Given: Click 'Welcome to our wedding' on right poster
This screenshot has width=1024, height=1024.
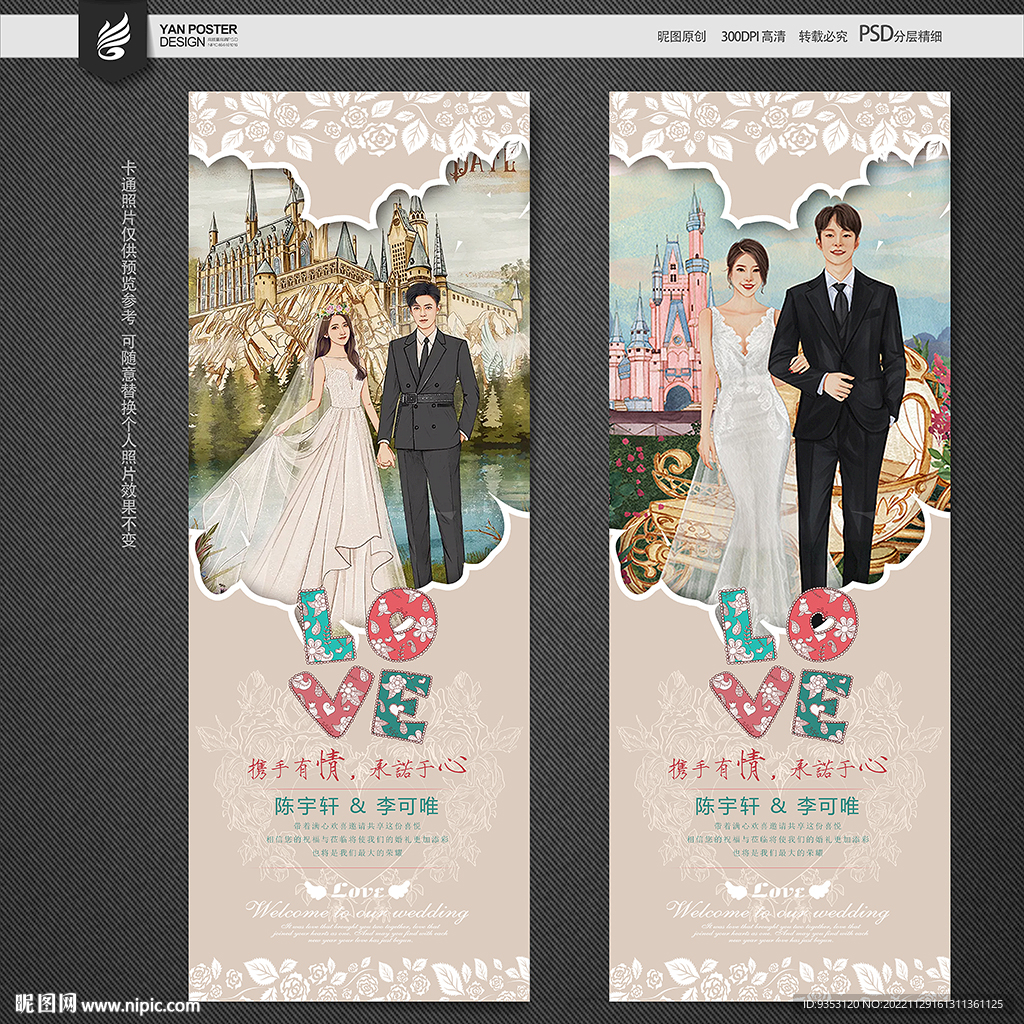Looking at the screenshot, I should pyautogui.click(x=778, y=910).
